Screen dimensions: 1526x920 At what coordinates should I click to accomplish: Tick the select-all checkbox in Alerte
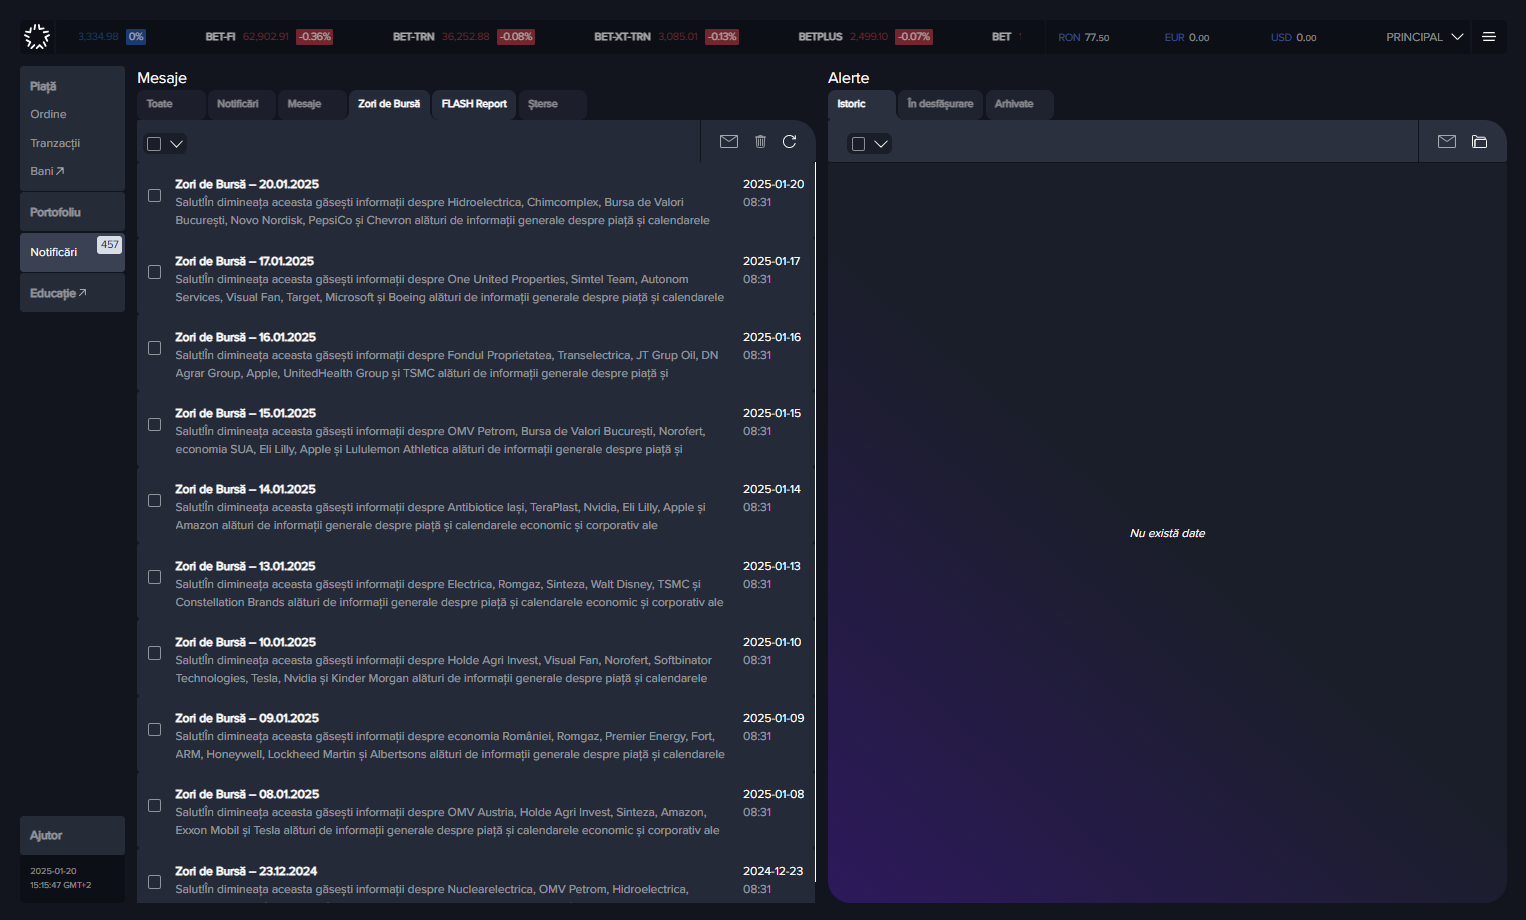[858, 144]
